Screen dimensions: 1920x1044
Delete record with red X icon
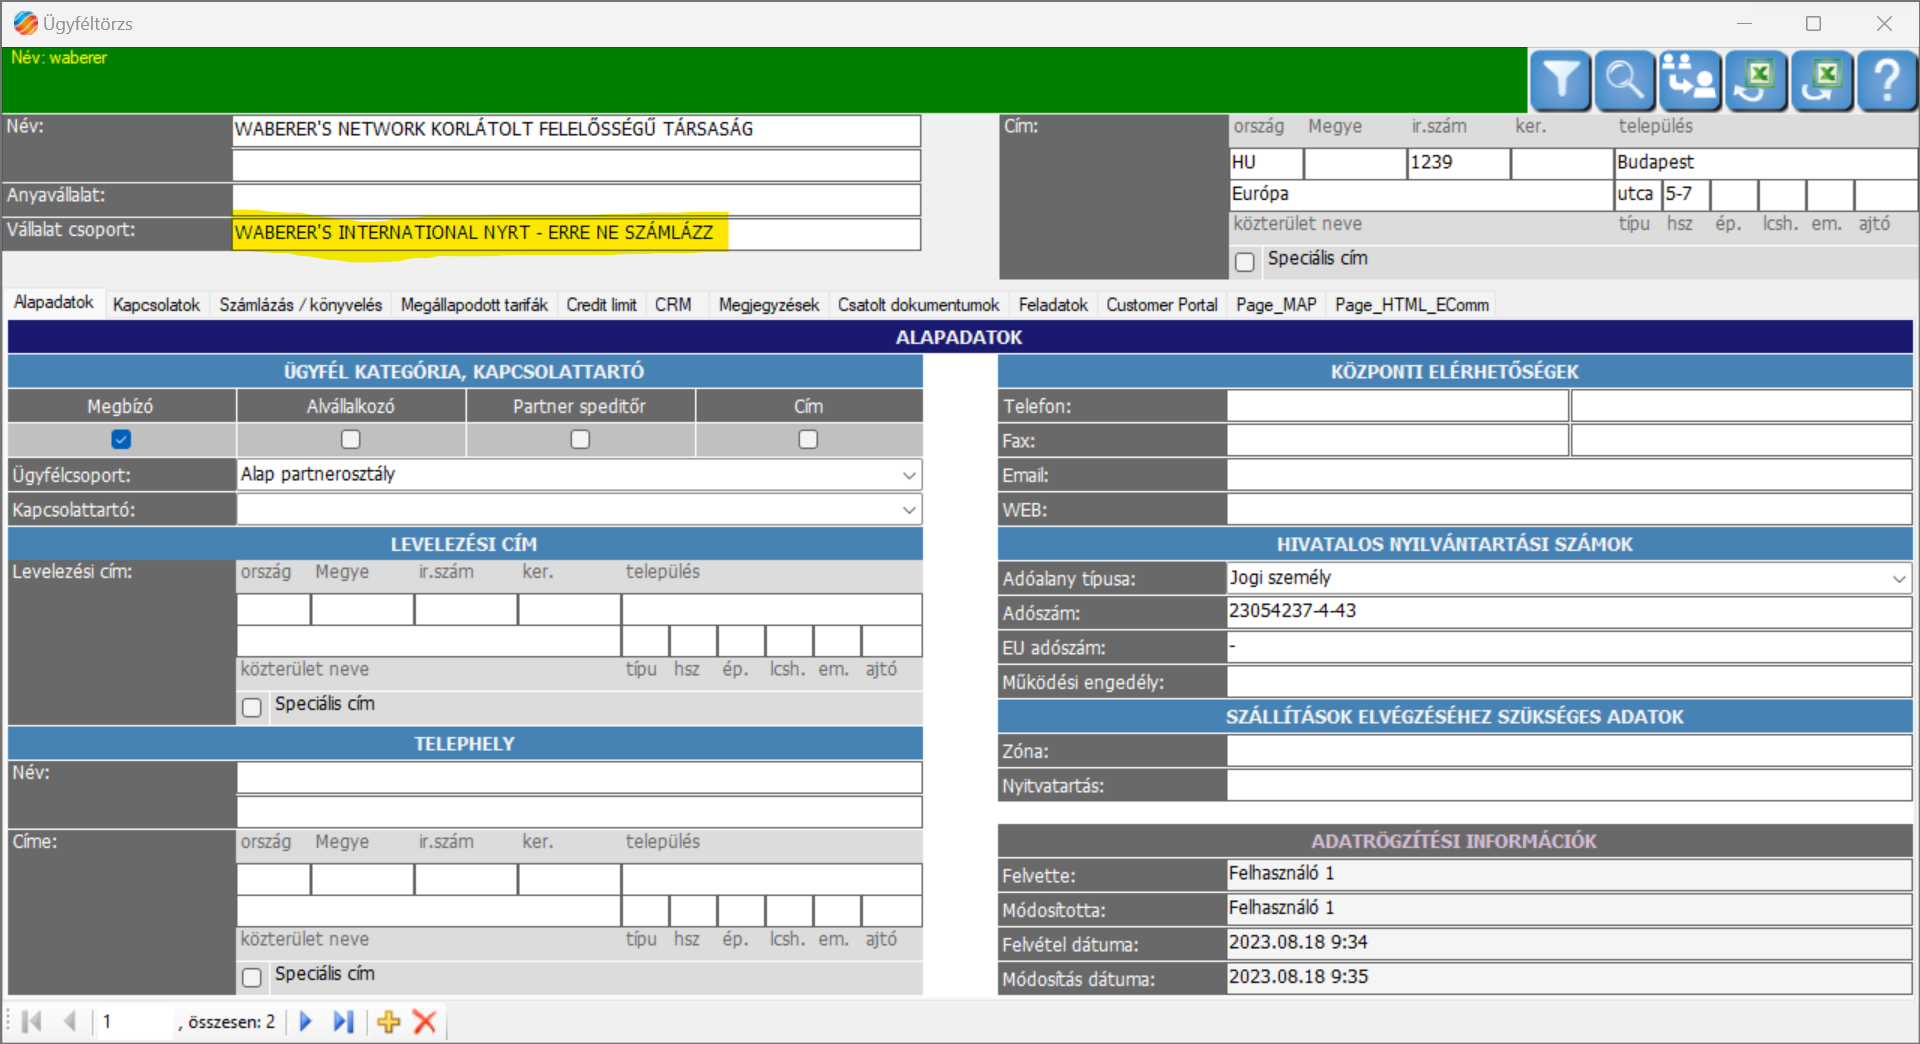coord(425,1021)
